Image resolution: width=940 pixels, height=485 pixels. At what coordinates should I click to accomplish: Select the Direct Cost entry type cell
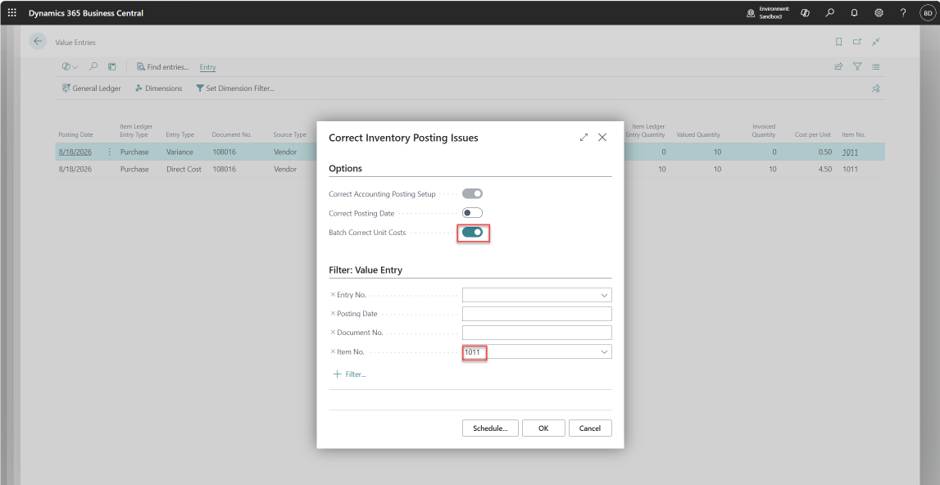(183, 169)
